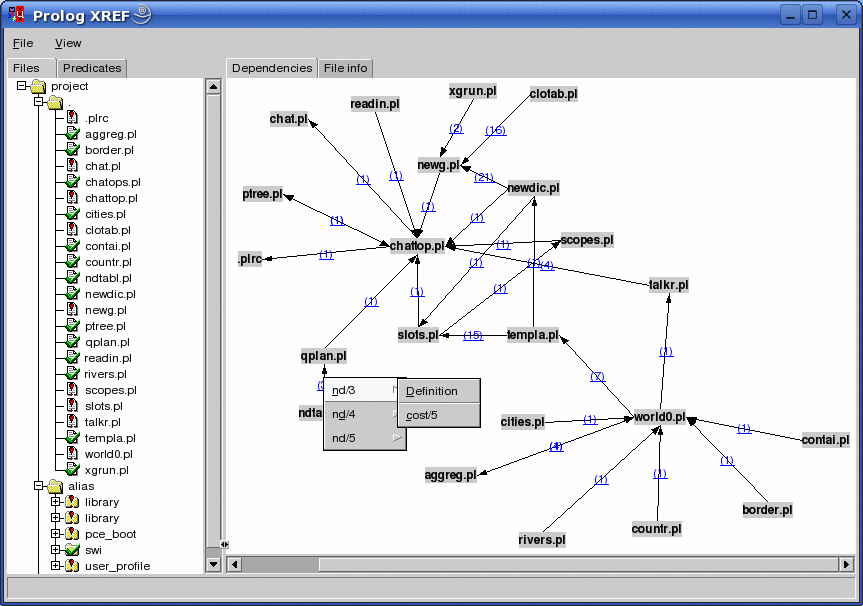Screen dimensions: 863x606
Task: Collapse the alias tree node
Action: pos(38,486)
